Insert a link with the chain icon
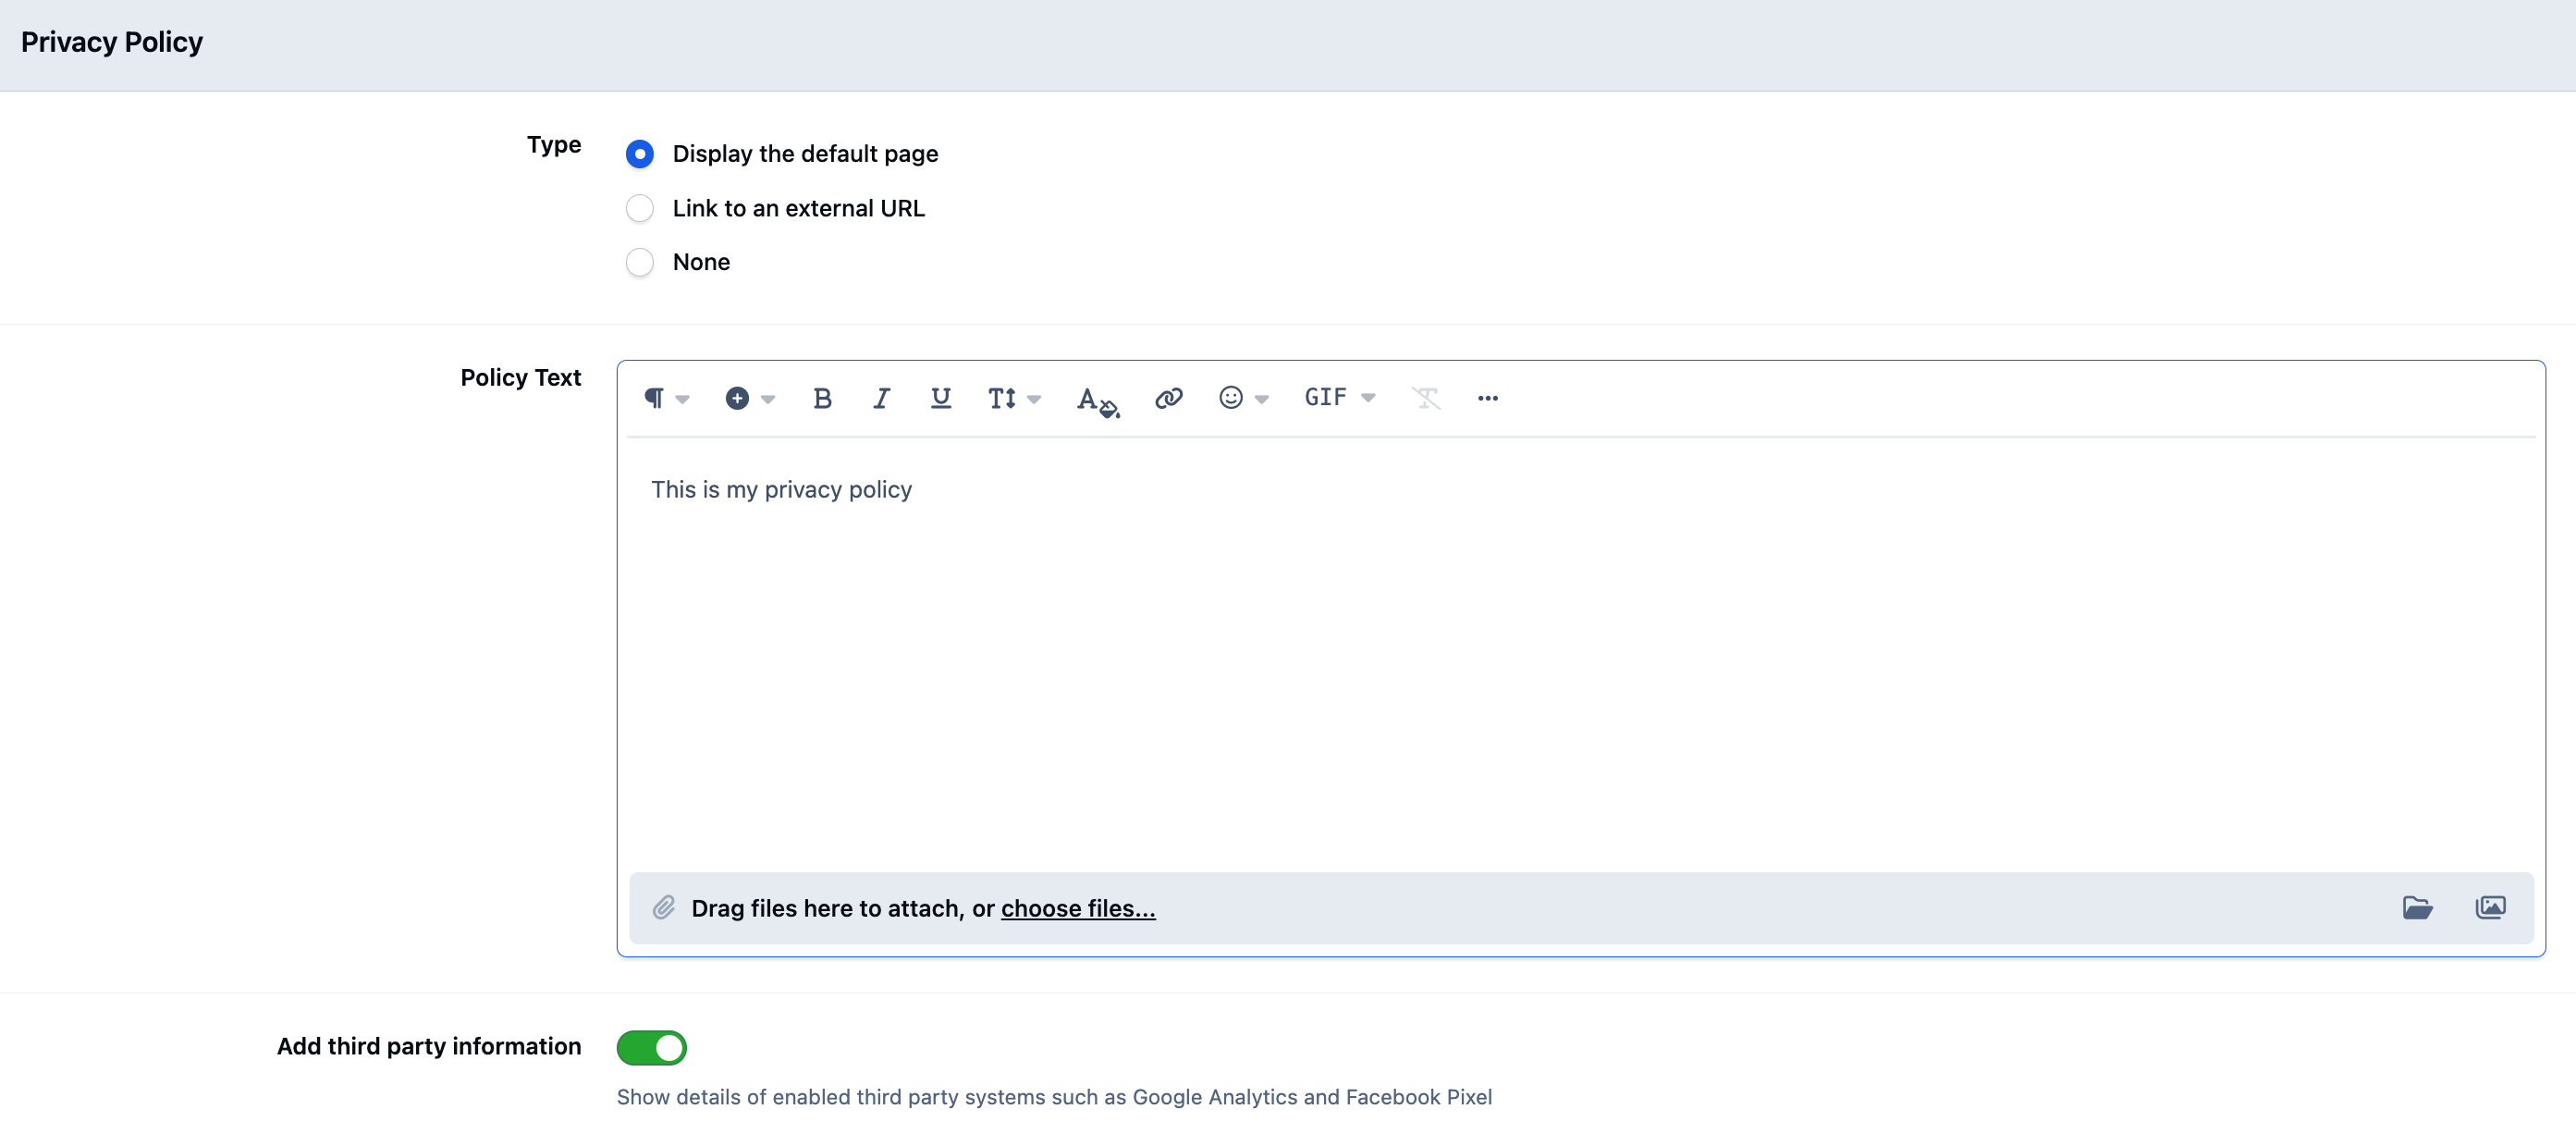 [x=1168, y=398]
